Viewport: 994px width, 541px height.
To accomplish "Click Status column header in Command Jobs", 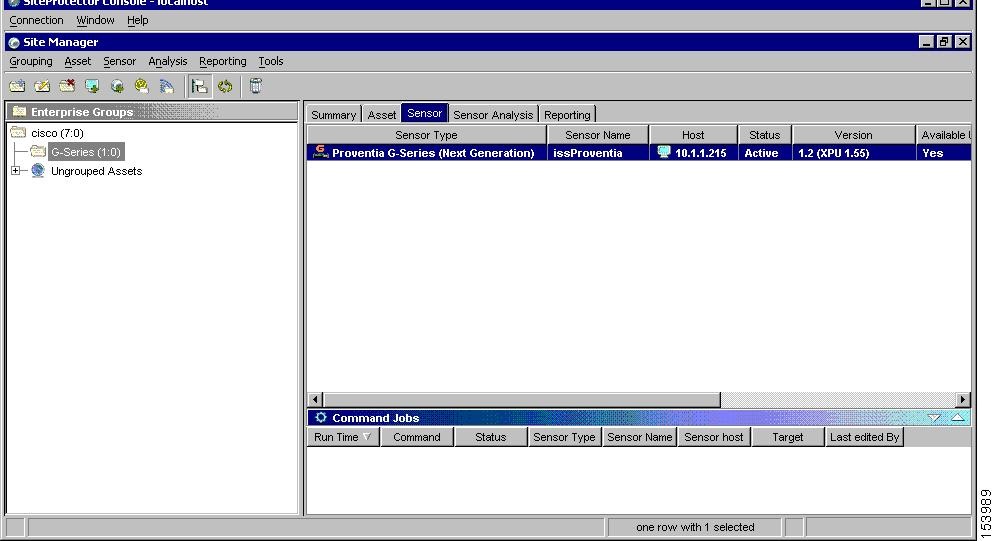I will pyautogui.click(x=491, y=437).
